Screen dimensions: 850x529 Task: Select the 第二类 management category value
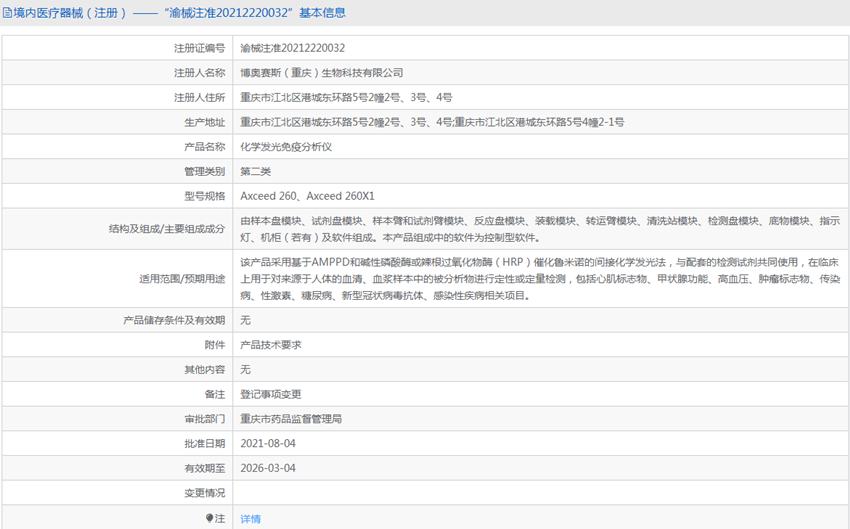coord(255,171)
